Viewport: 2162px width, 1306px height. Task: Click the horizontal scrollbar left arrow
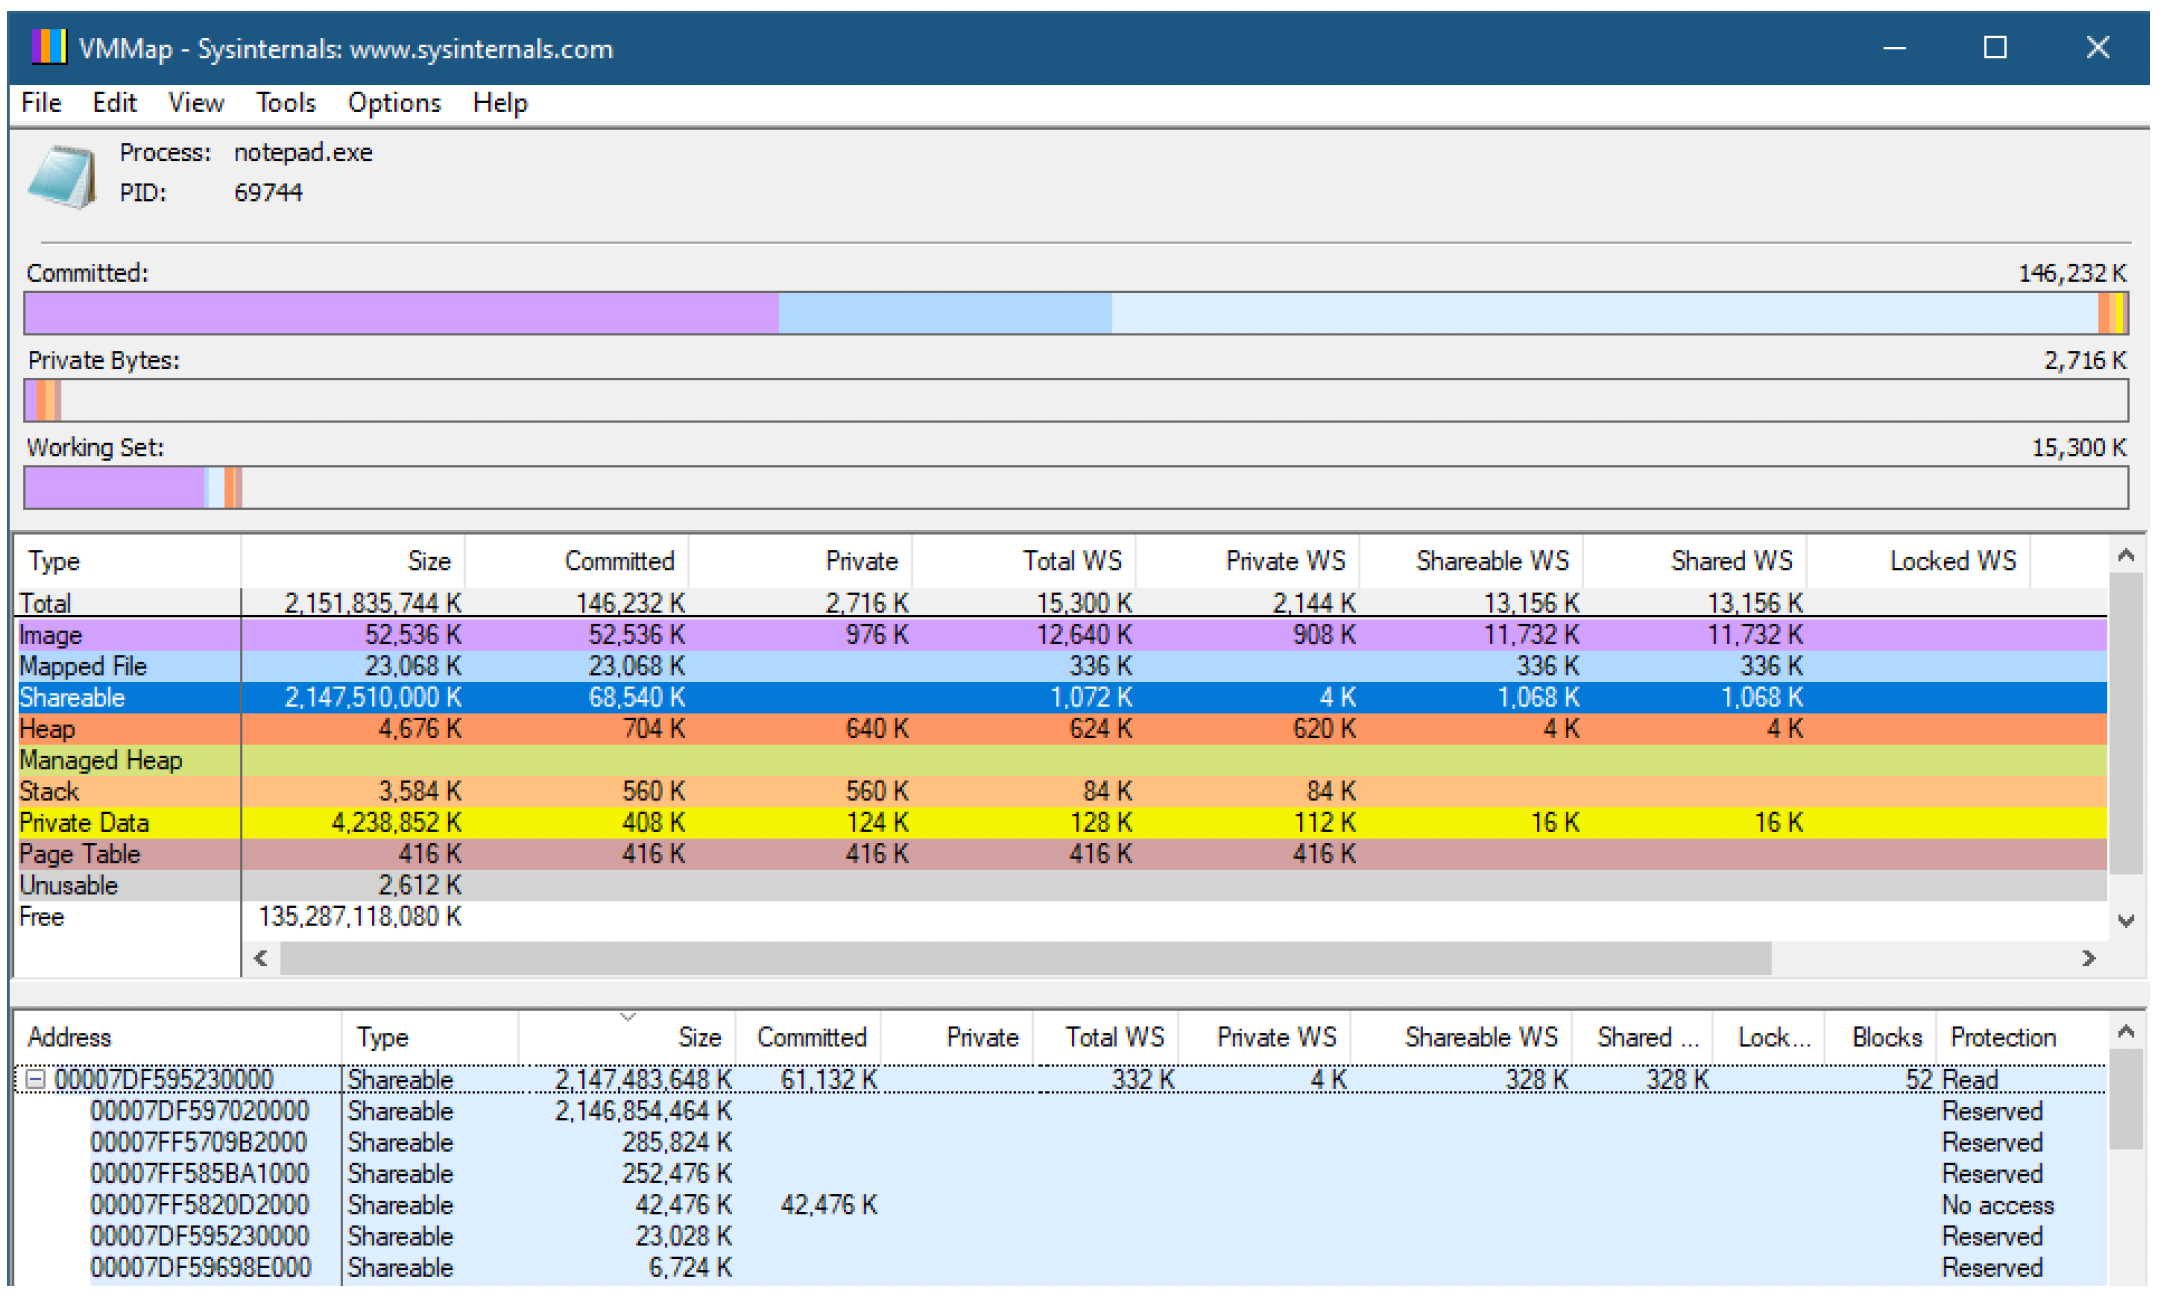(262, 958)
